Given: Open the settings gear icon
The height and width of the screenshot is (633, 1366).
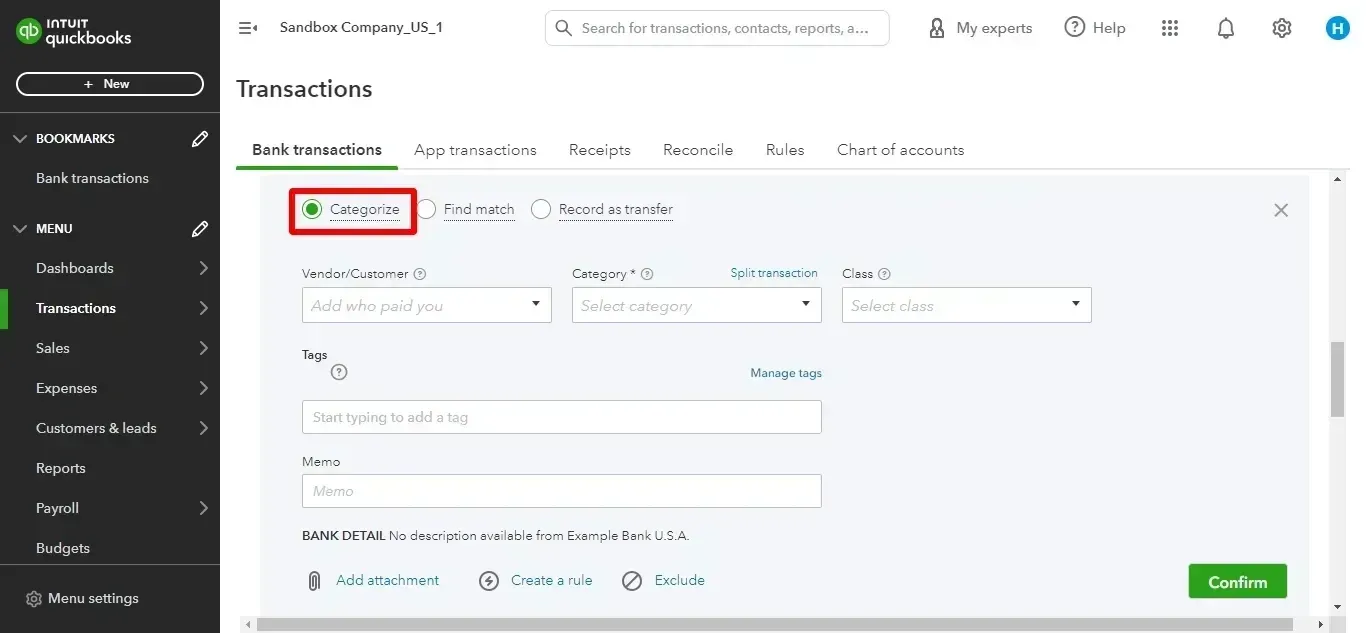Looking at the screenshot, I should tap(1282, 28).
